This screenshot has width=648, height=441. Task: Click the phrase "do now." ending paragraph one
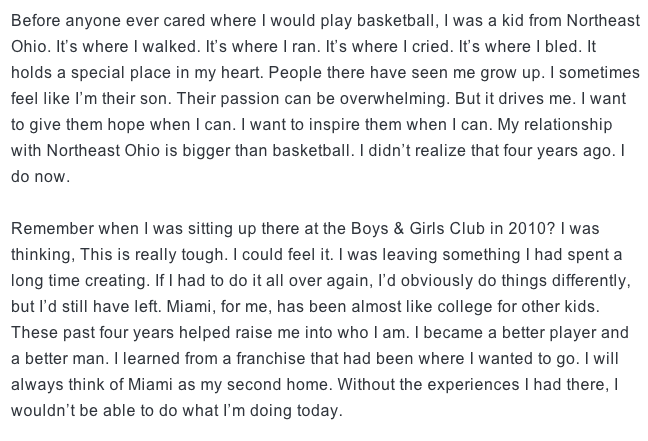(x=40, y=177)
